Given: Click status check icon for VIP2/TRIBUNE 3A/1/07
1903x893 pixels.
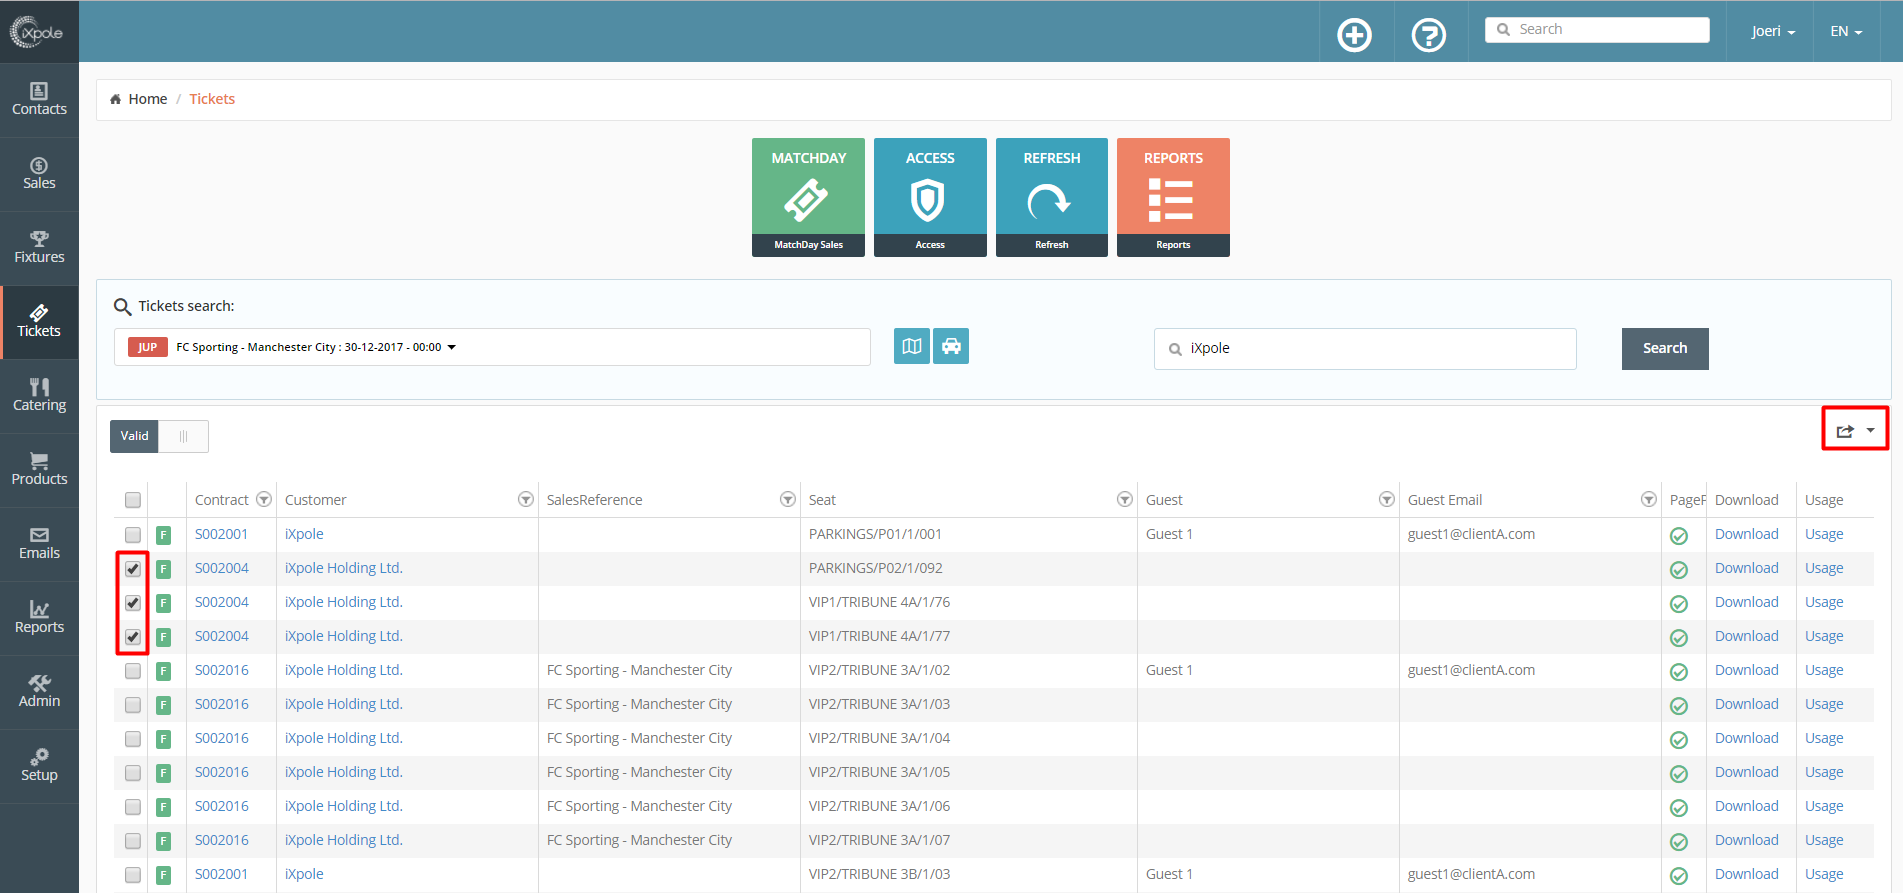Looking at the screenshot, I should (x=1679, y=842).
